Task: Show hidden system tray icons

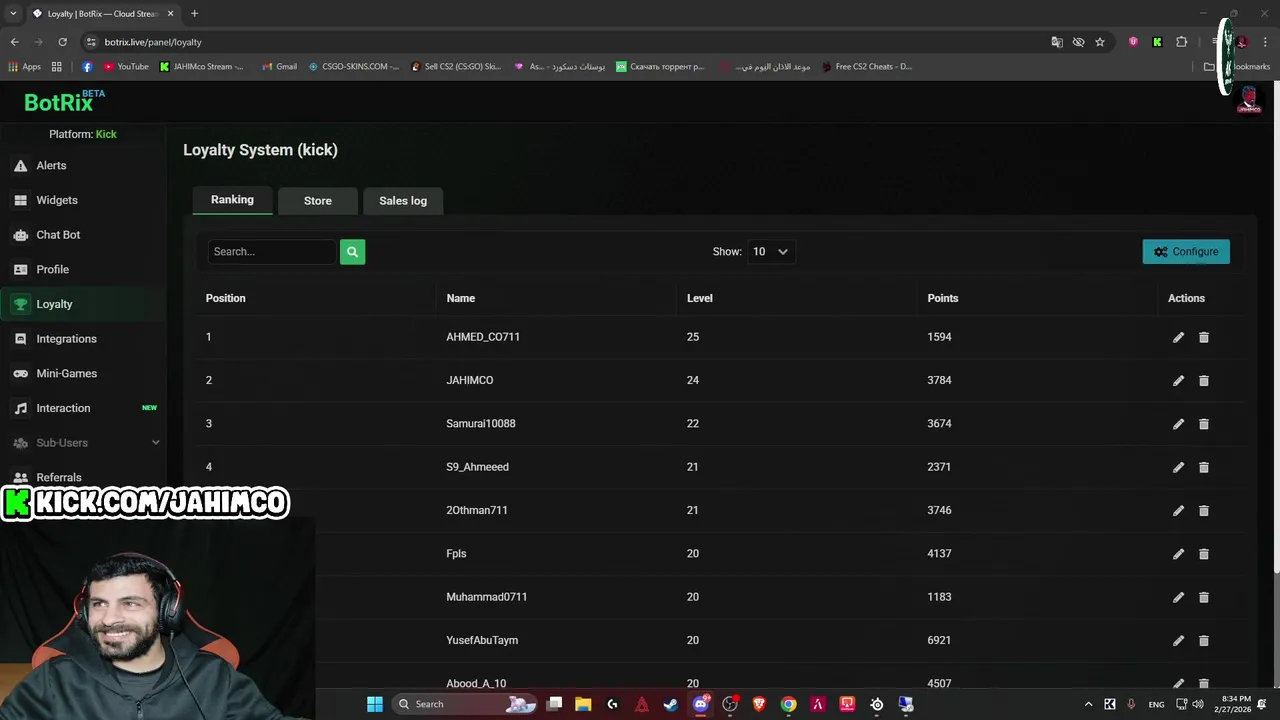Action: [x=1088, y=704]
